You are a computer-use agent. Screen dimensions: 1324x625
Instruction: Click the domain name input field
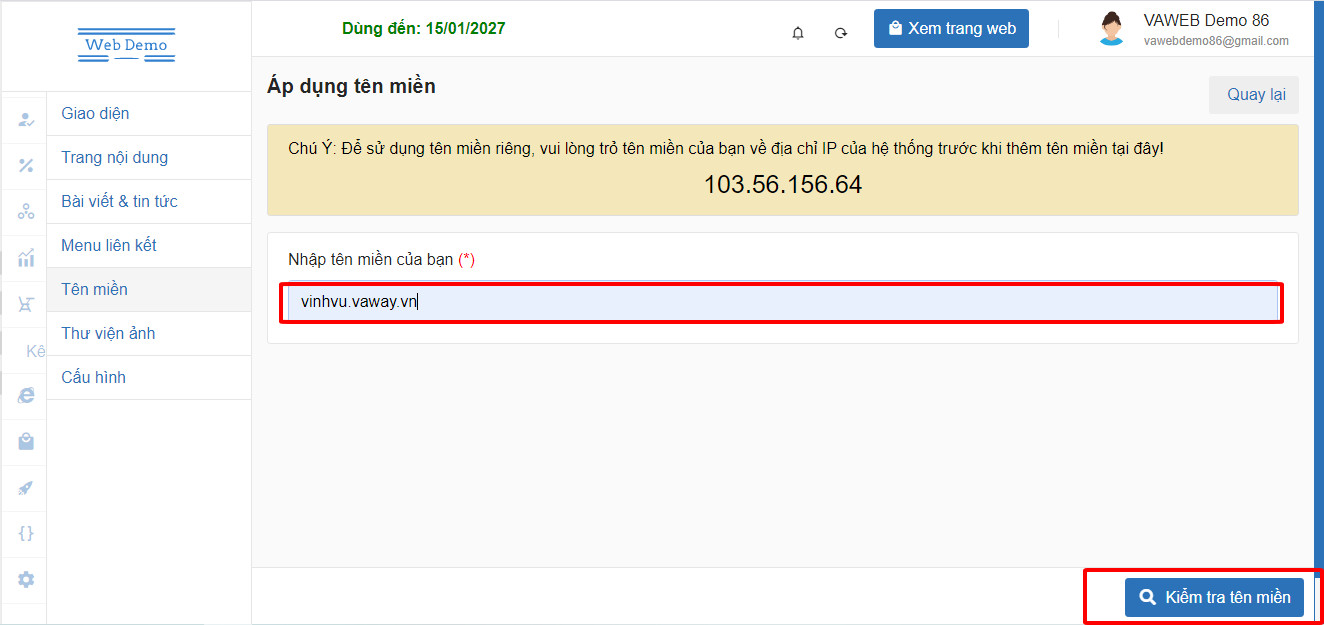pos(780,302)
